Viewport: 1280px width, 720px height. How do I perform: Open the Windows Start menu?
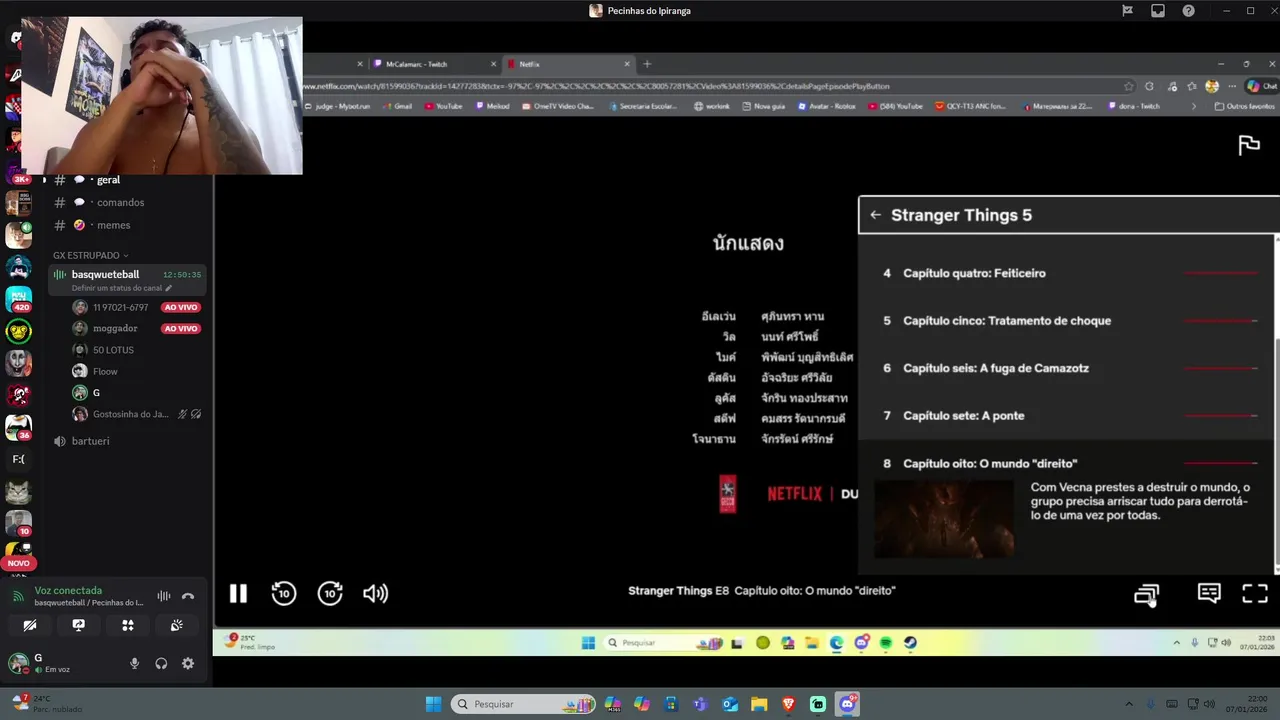point(433,704)
